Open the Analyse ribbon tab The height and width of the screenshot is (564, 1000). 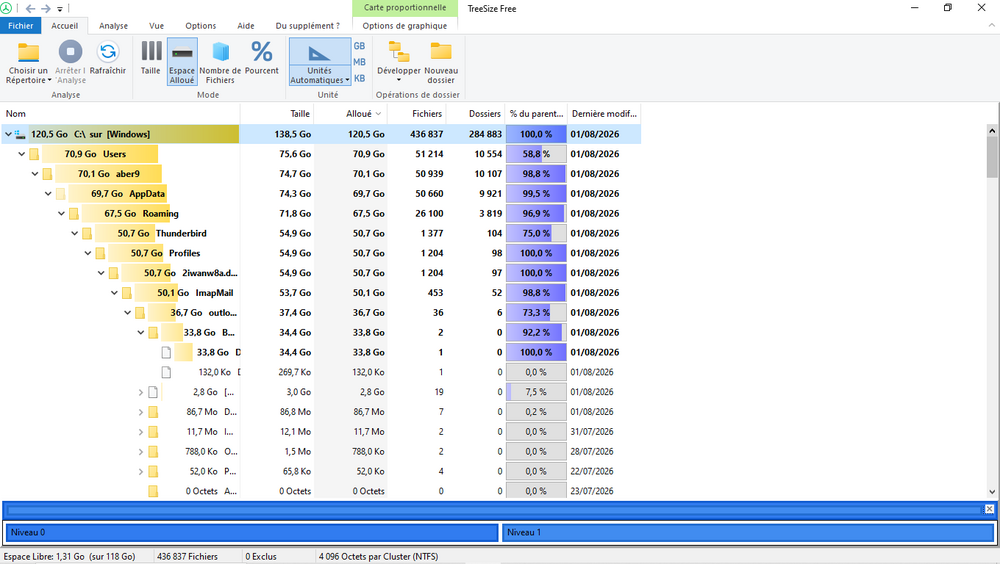[x=114, y=26]
